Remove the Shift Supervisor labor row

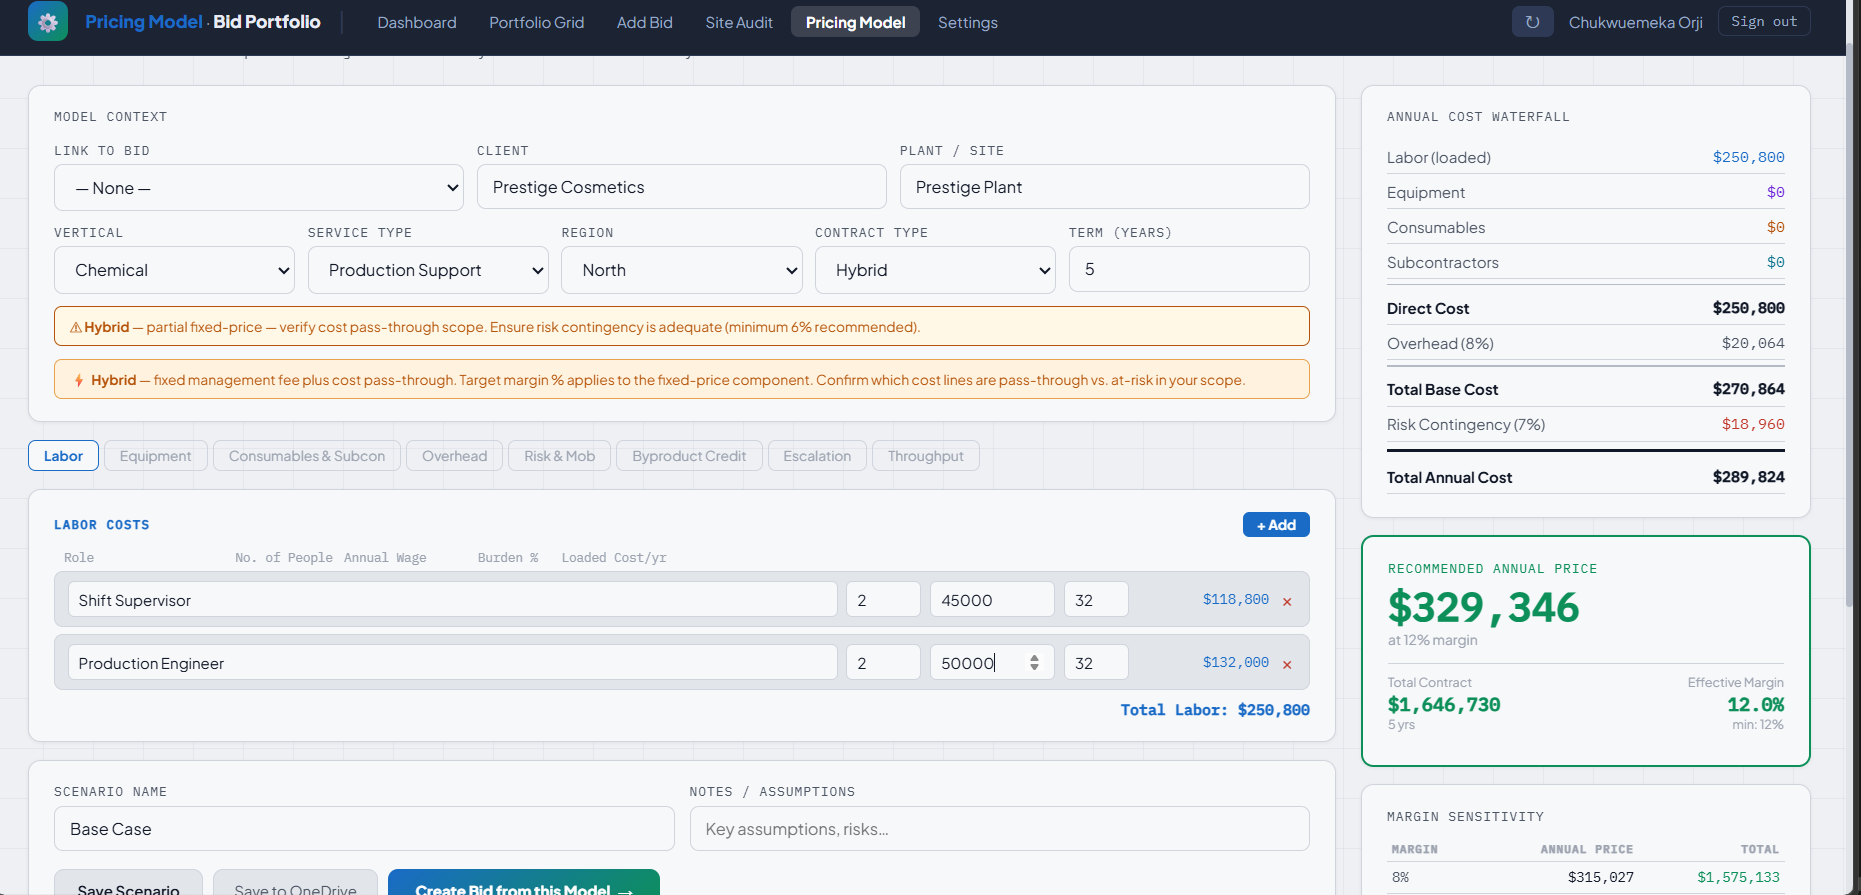click(x=1287, y=601)
